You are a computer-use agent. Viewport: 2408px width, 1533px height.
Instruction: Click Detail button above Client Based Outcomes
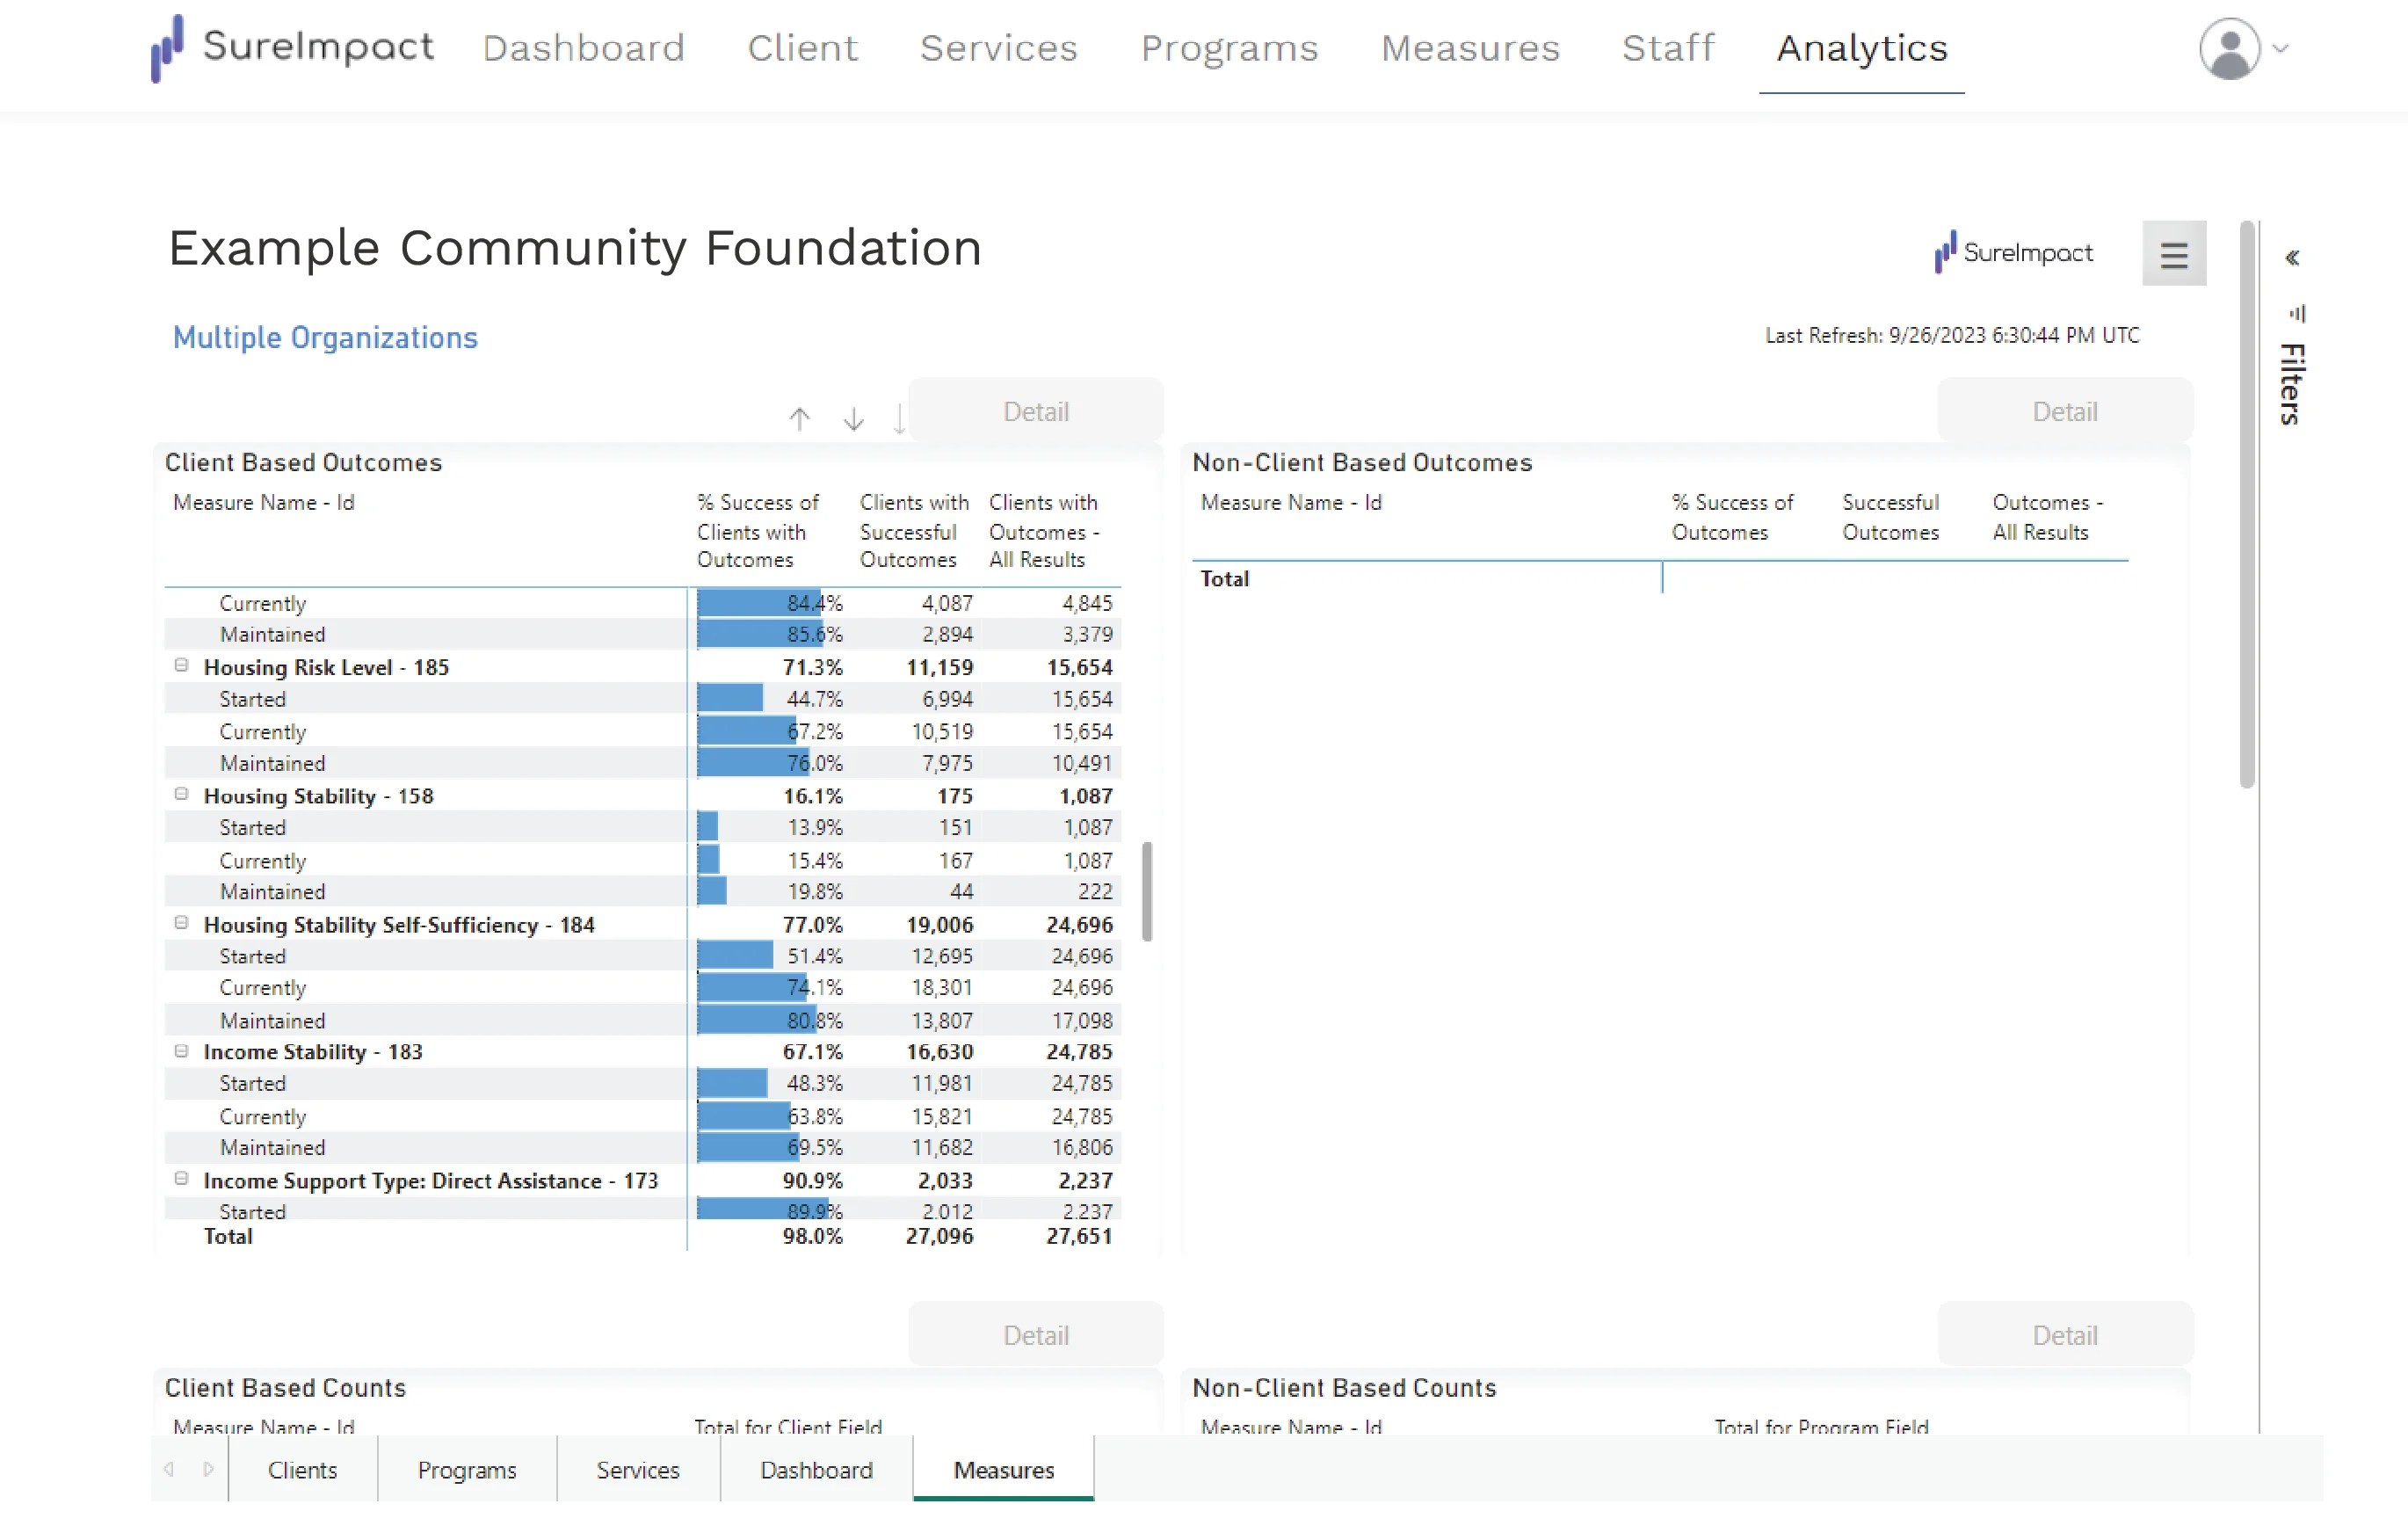1036,411
